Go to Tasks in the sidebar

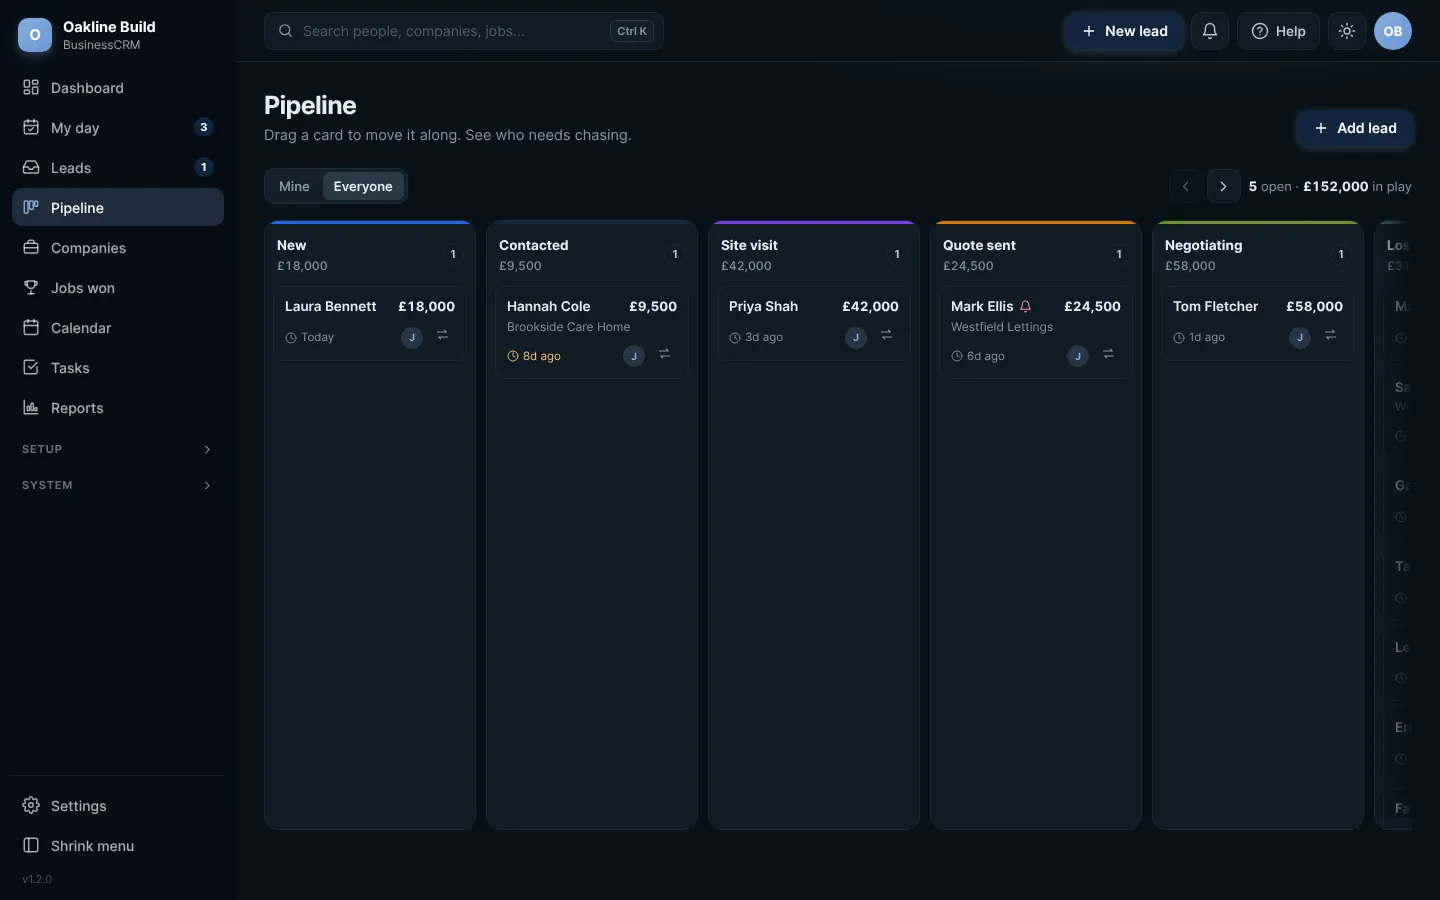coord(118,368)
